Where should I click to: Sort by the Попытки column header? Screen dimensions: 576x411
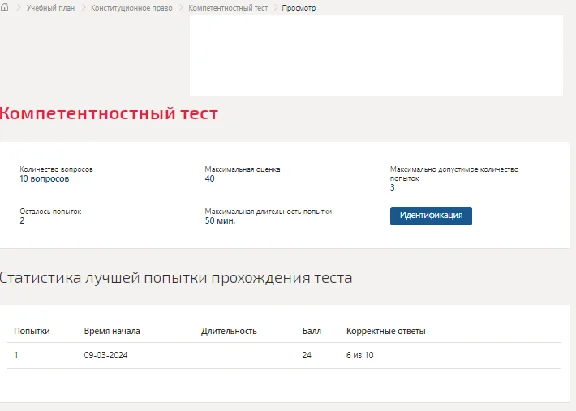32,331
